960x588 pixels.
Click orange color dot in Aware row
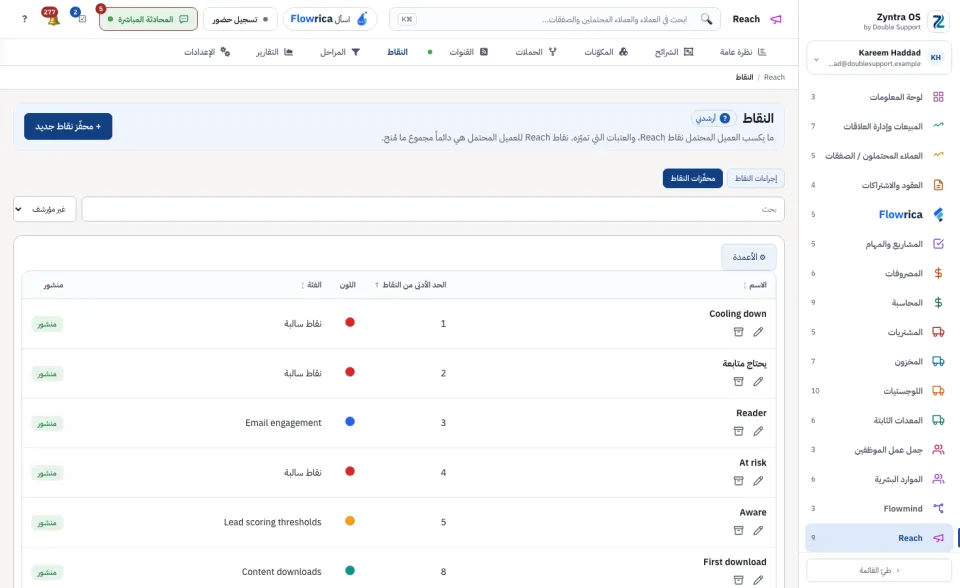pos(350,521)
